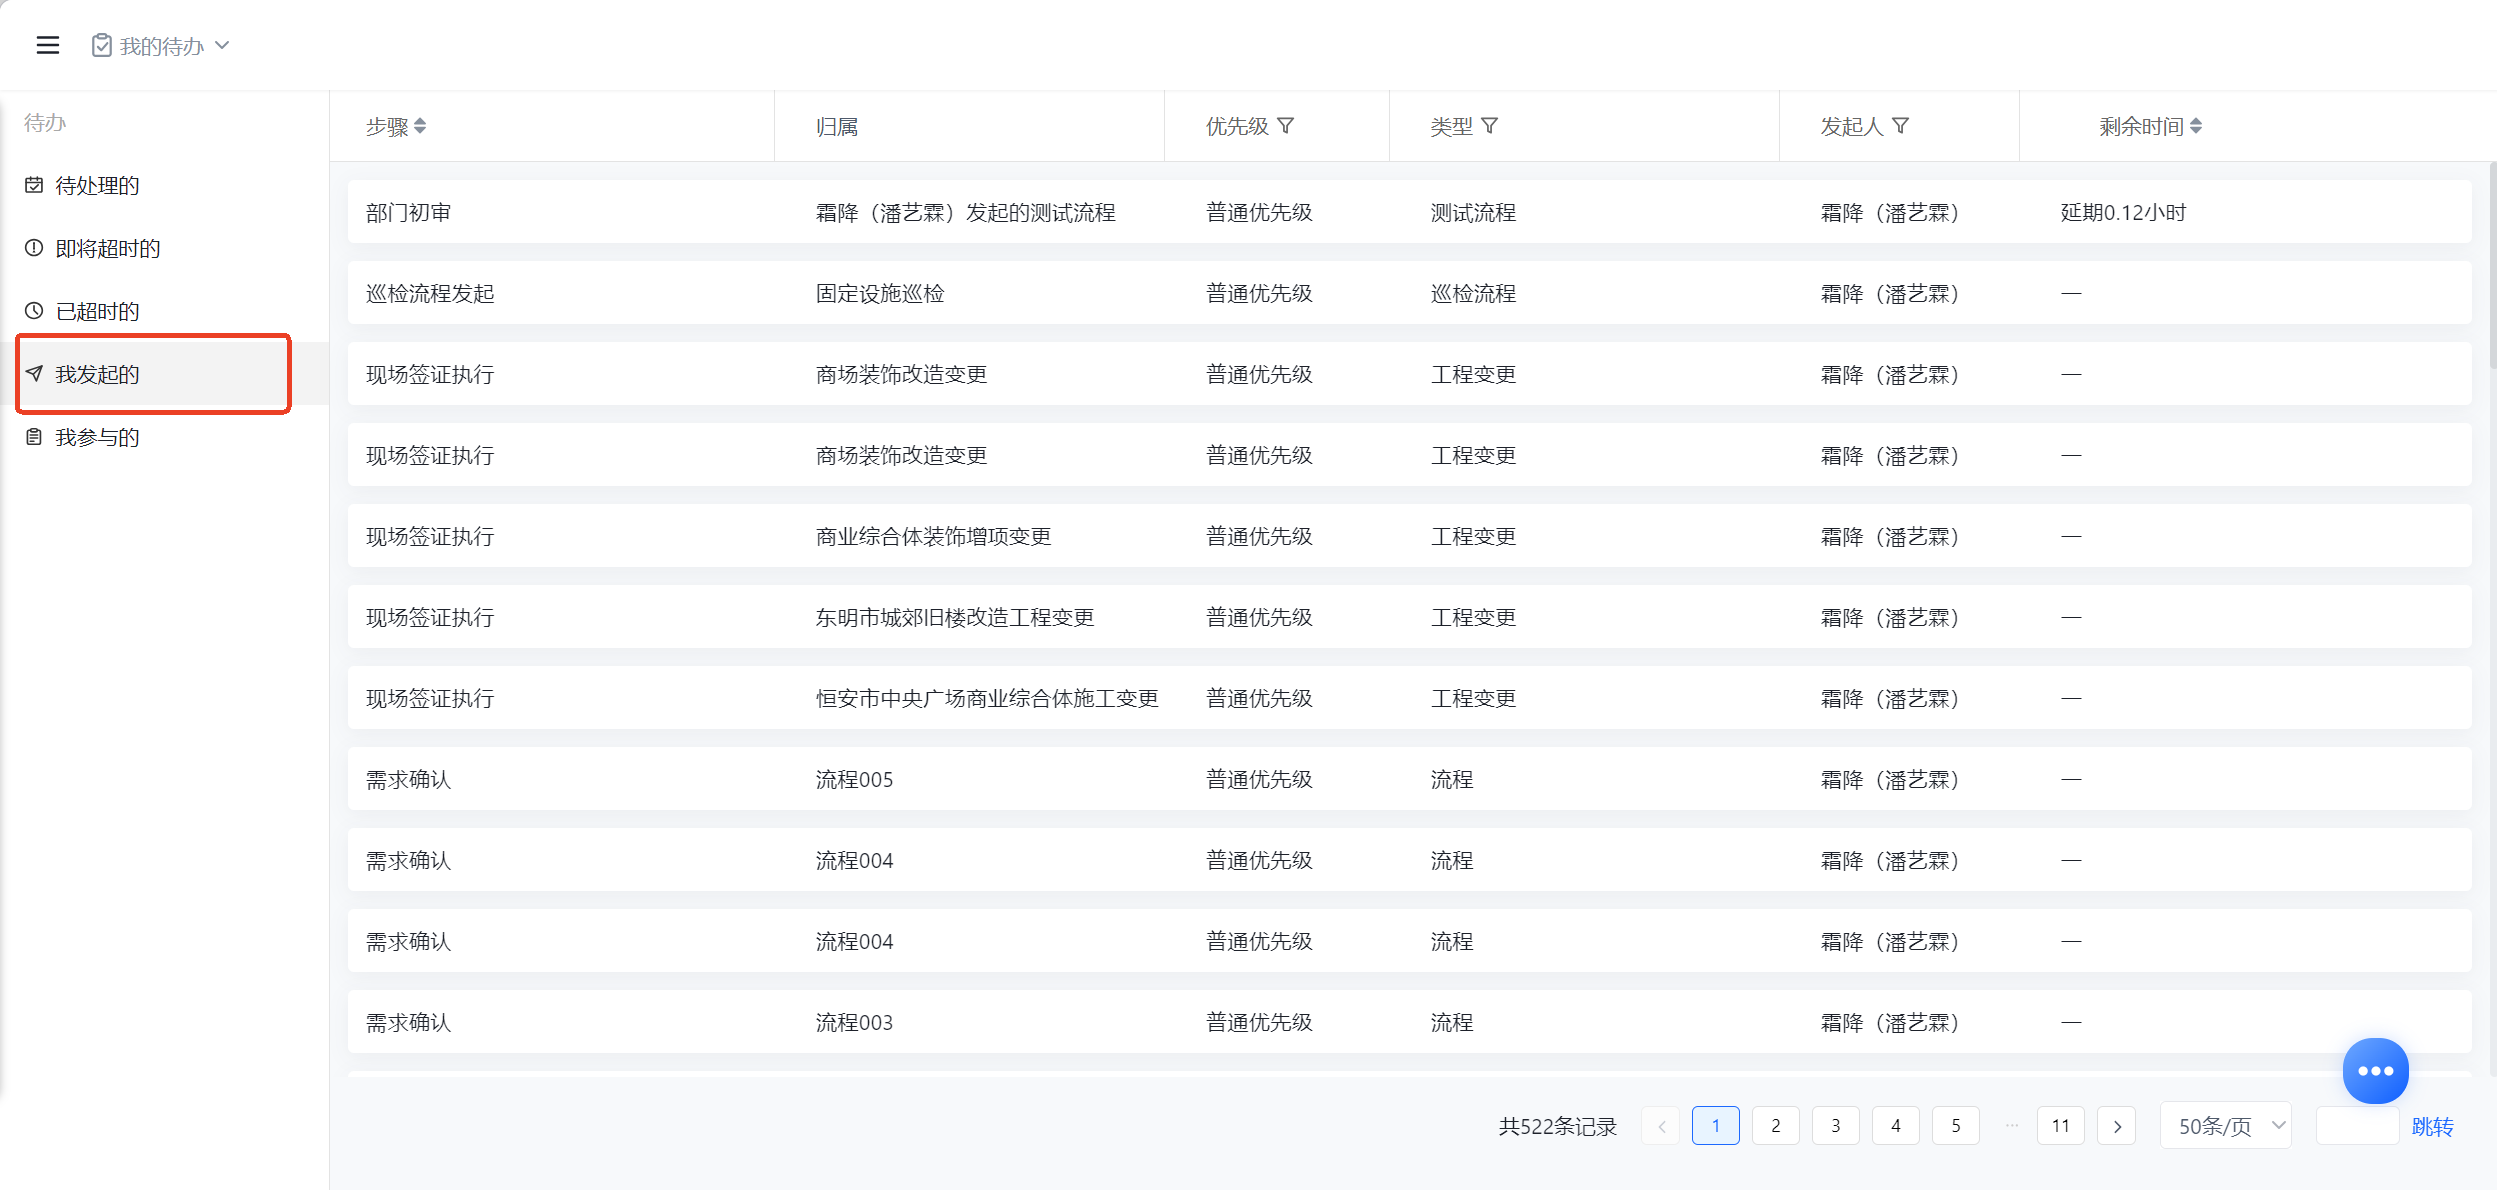Go to previous page arrow
Image resolution: width=2497 pixels, height=1190 pixels.
pos(1661,1126)
